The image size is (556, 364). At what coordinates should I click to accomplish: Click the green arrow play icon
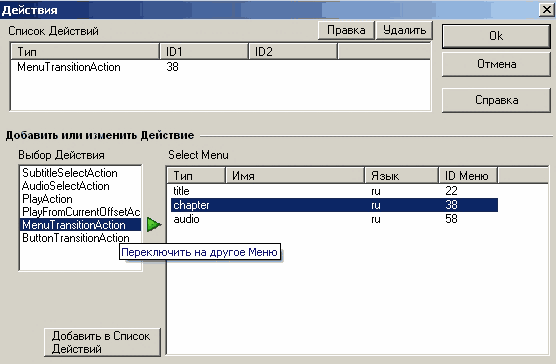154,224
